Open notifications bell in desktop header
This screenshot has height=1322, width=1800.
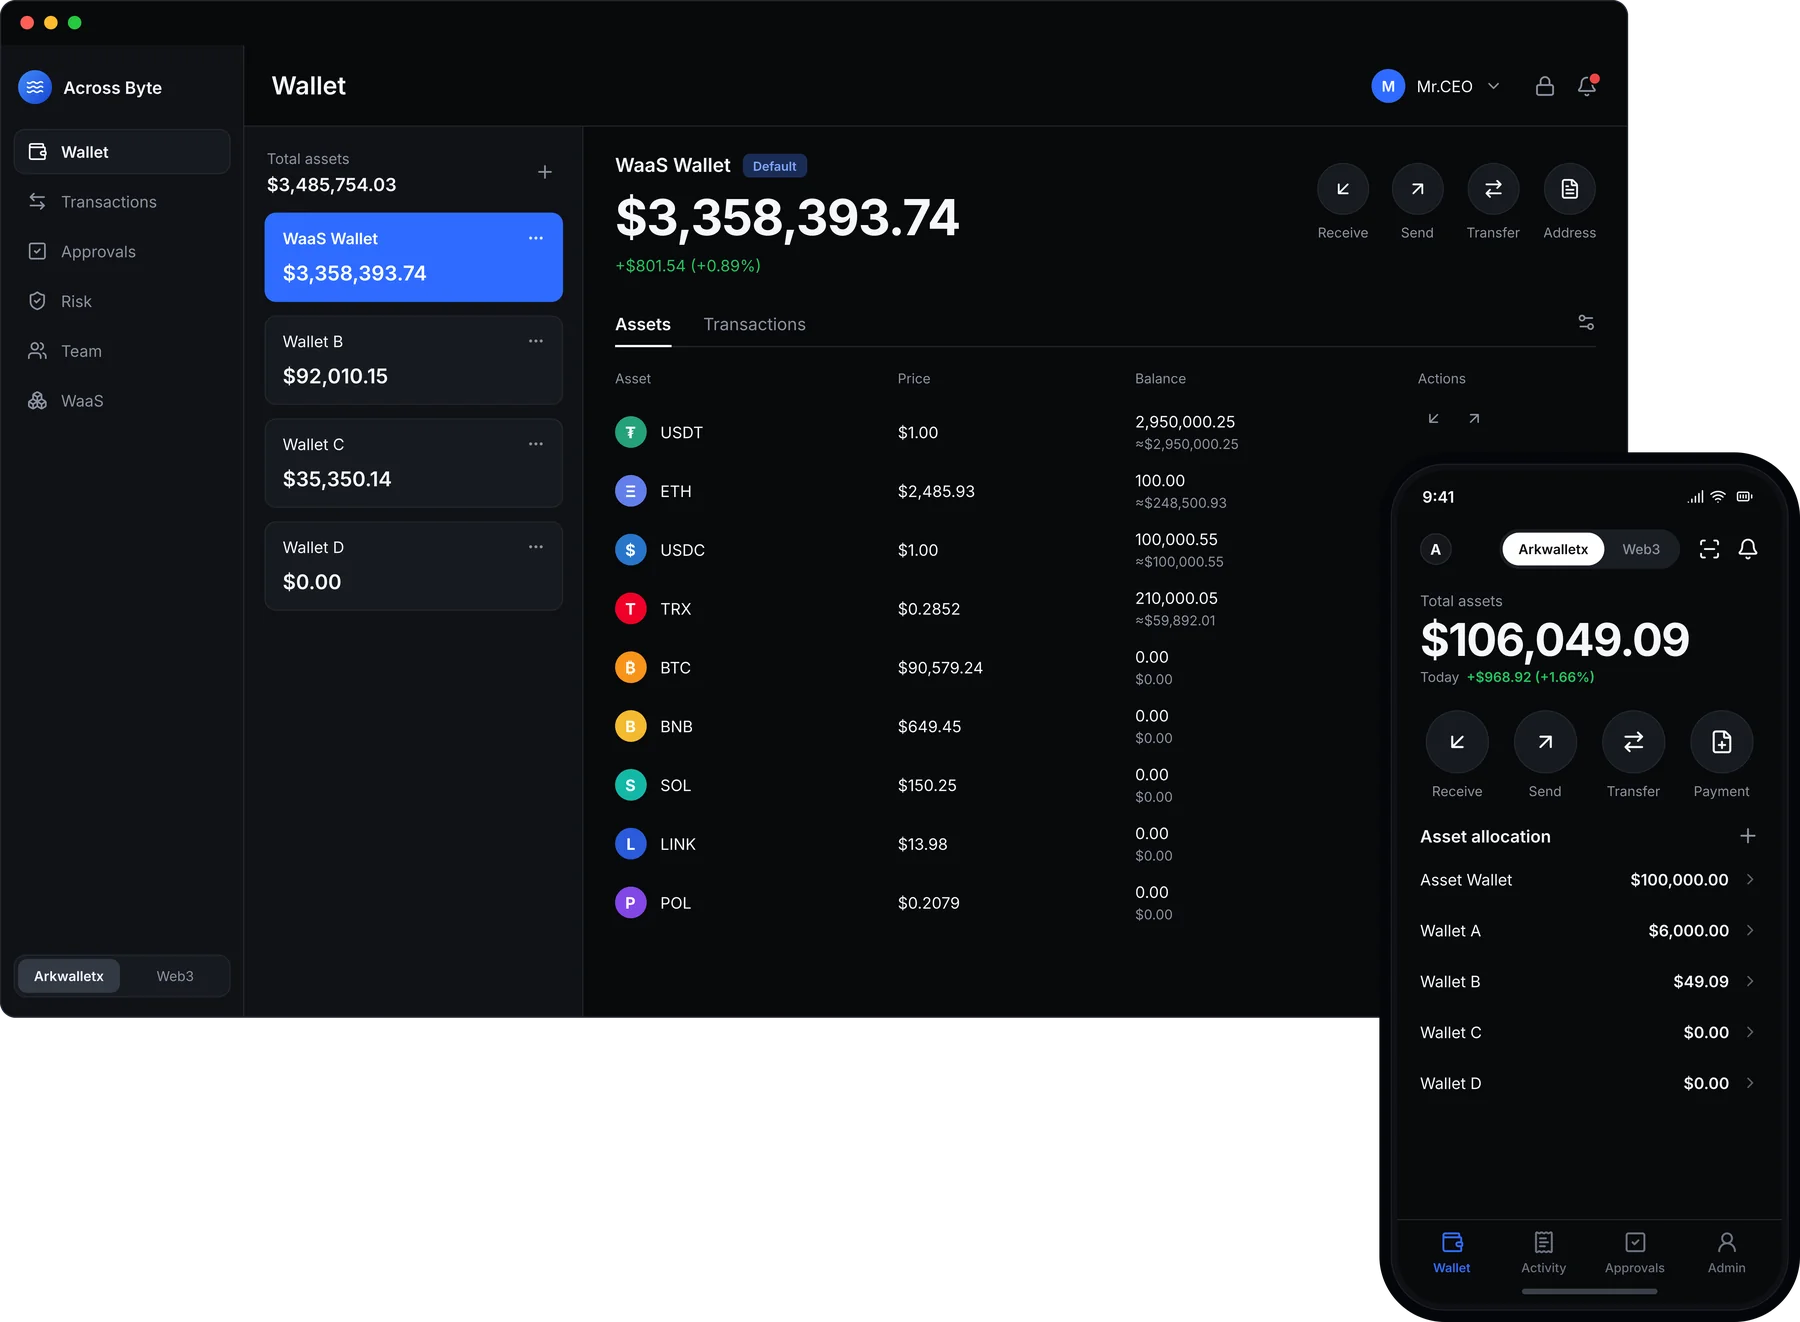[1587, 86]
